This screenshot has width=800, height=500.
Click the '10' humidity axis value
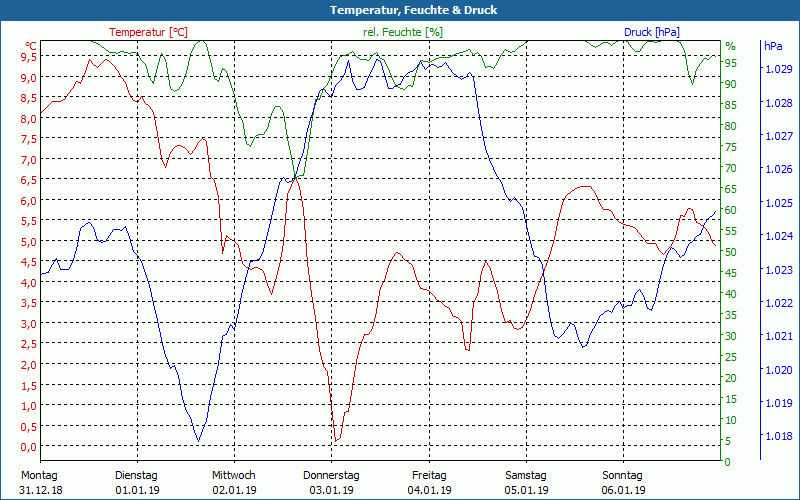731,420
